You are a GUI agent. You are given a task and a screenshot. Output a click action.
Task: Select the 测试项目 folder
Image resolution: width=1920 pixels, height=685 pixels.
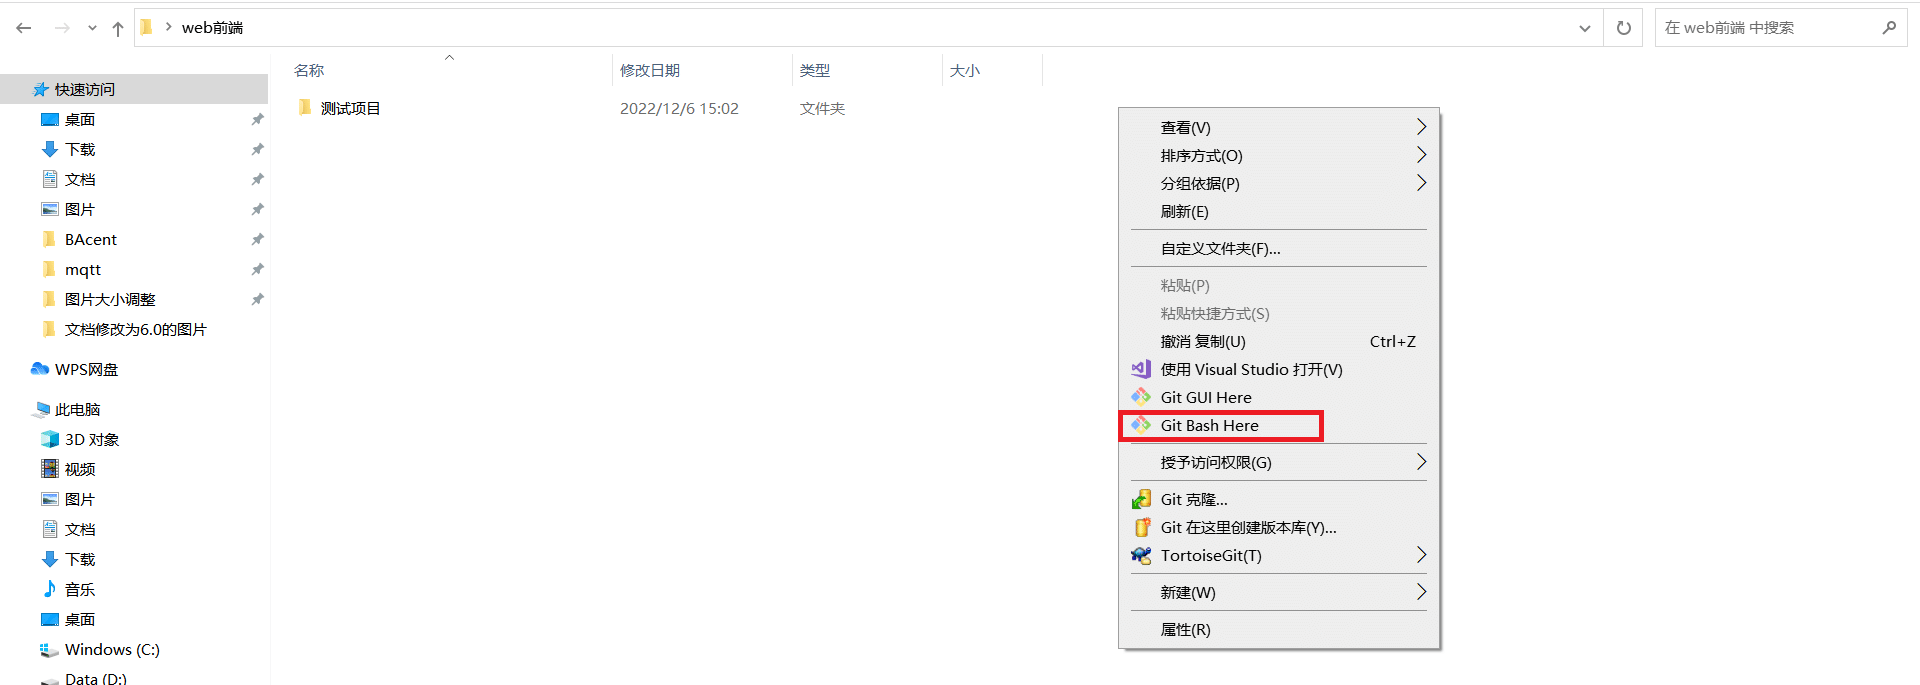coord(350,109)
